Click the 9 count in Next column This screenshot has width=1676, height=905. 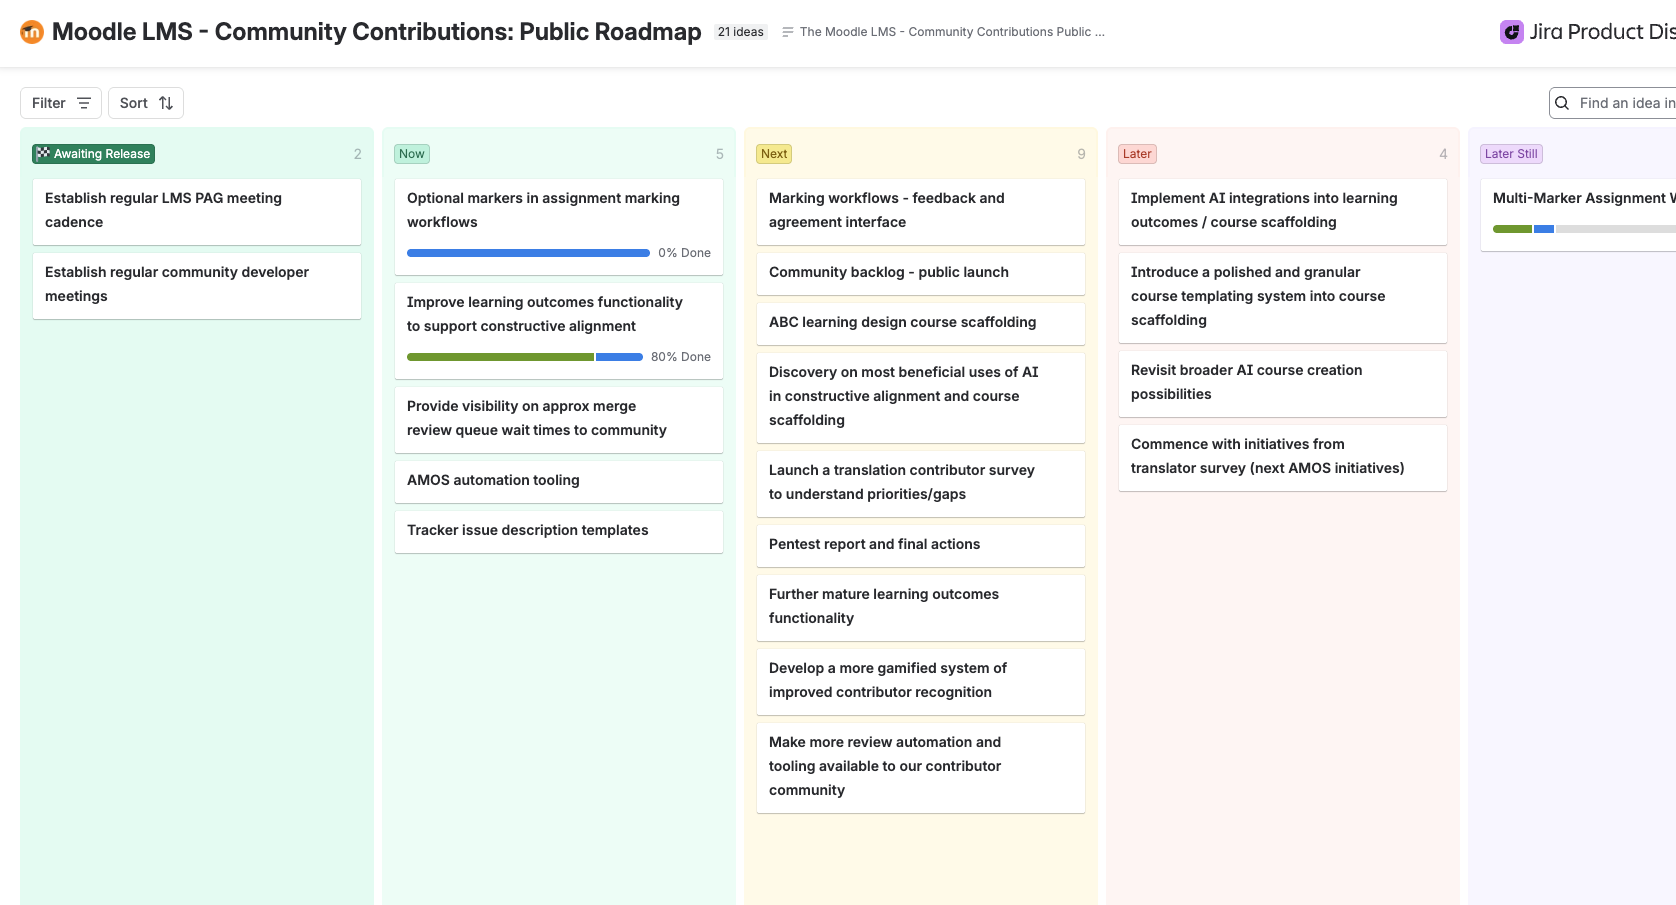point(1081,154)
